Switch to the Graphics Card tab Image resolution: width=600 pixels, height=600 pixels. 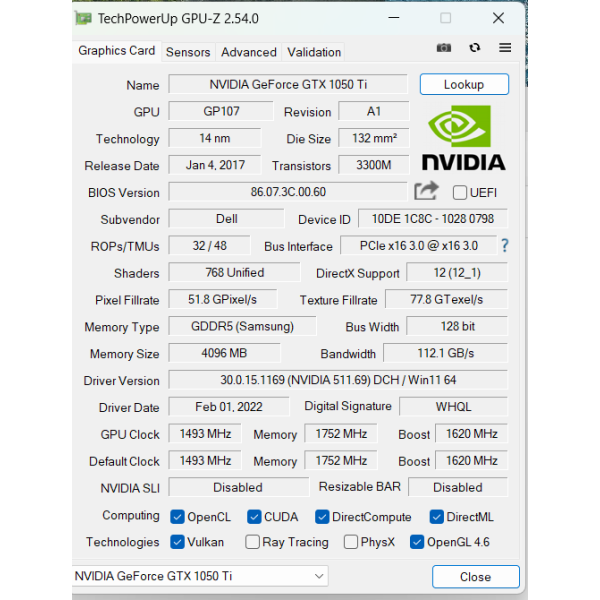(x=116, y=51)
